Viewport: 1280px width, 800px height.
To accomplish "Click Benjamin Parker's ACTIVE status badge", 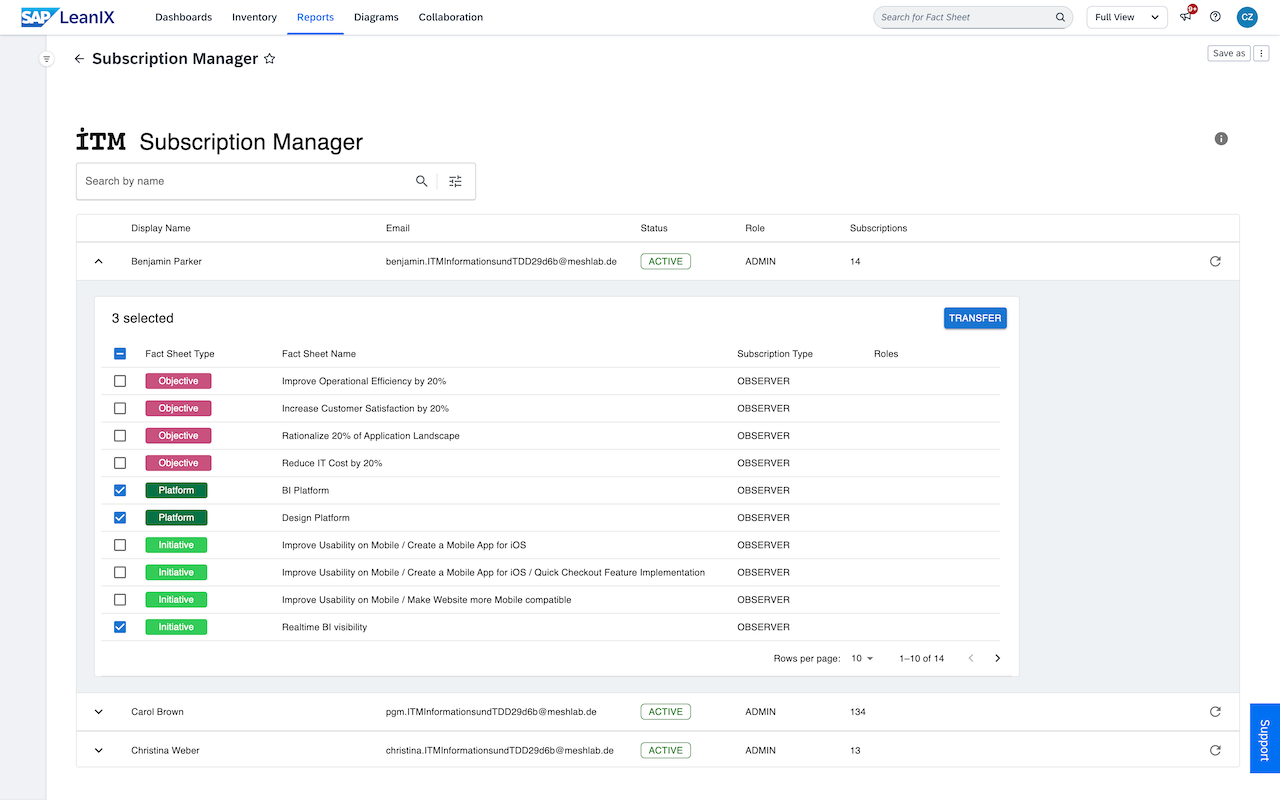I will coord(666,261).
